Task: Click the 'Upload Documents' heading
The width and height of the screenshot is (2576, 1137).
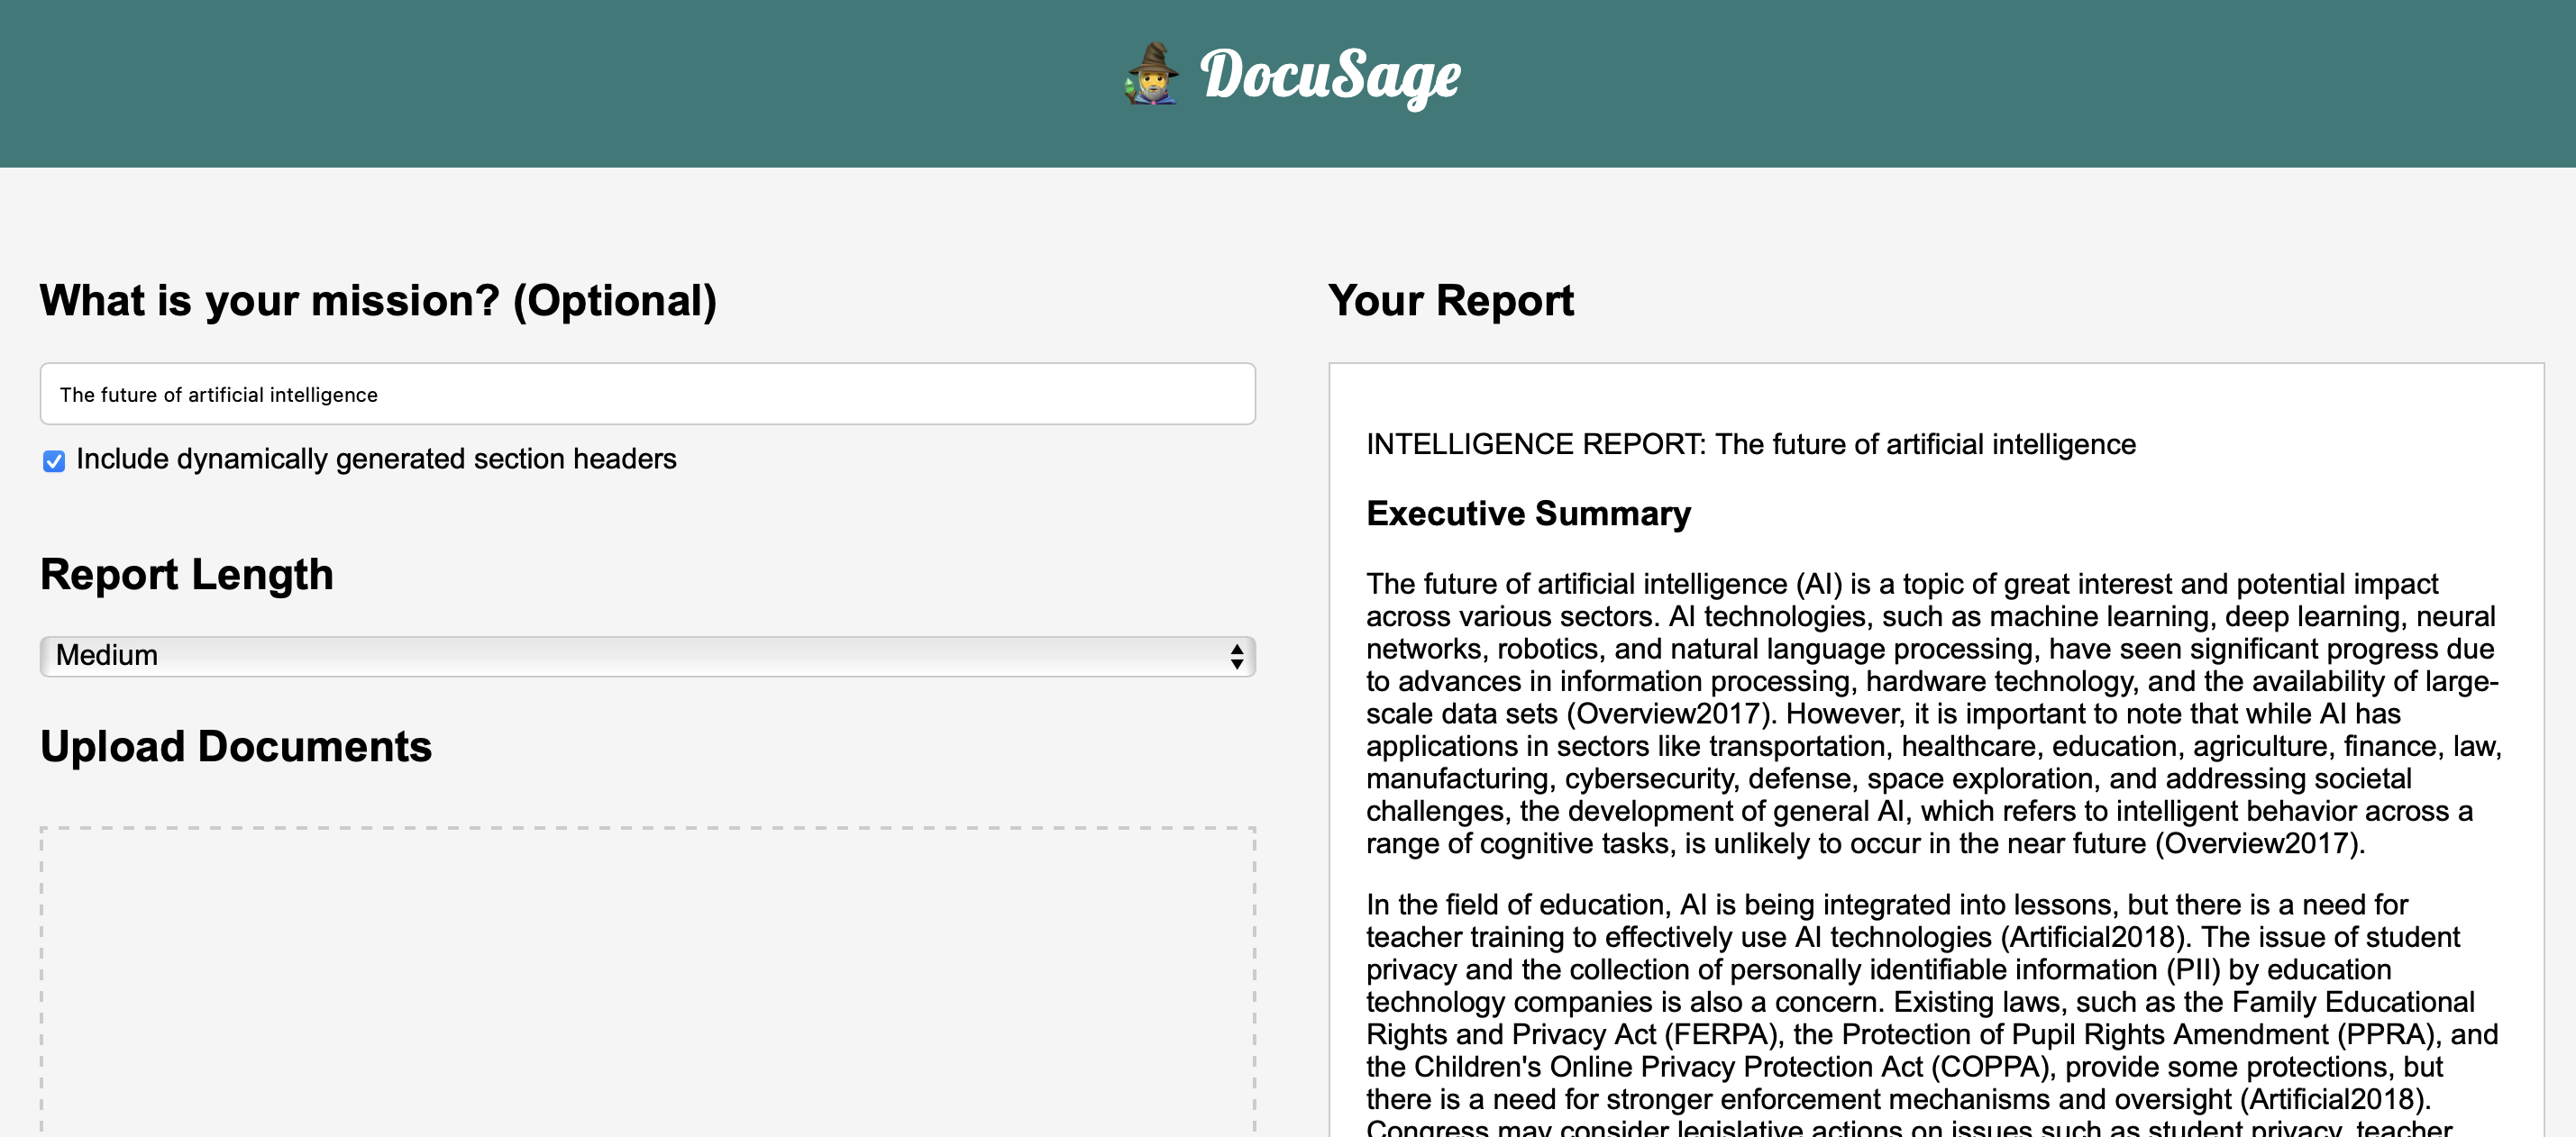Action: 236,747
